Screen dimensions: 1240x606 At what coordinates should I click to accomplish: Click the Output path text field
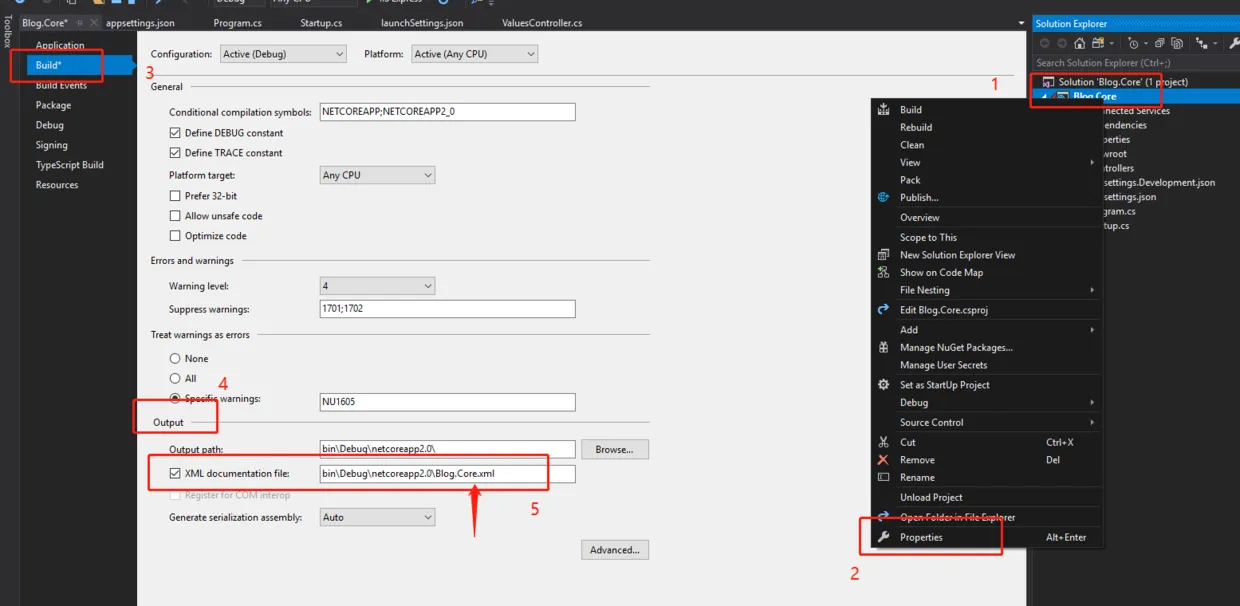pos(447,449)
